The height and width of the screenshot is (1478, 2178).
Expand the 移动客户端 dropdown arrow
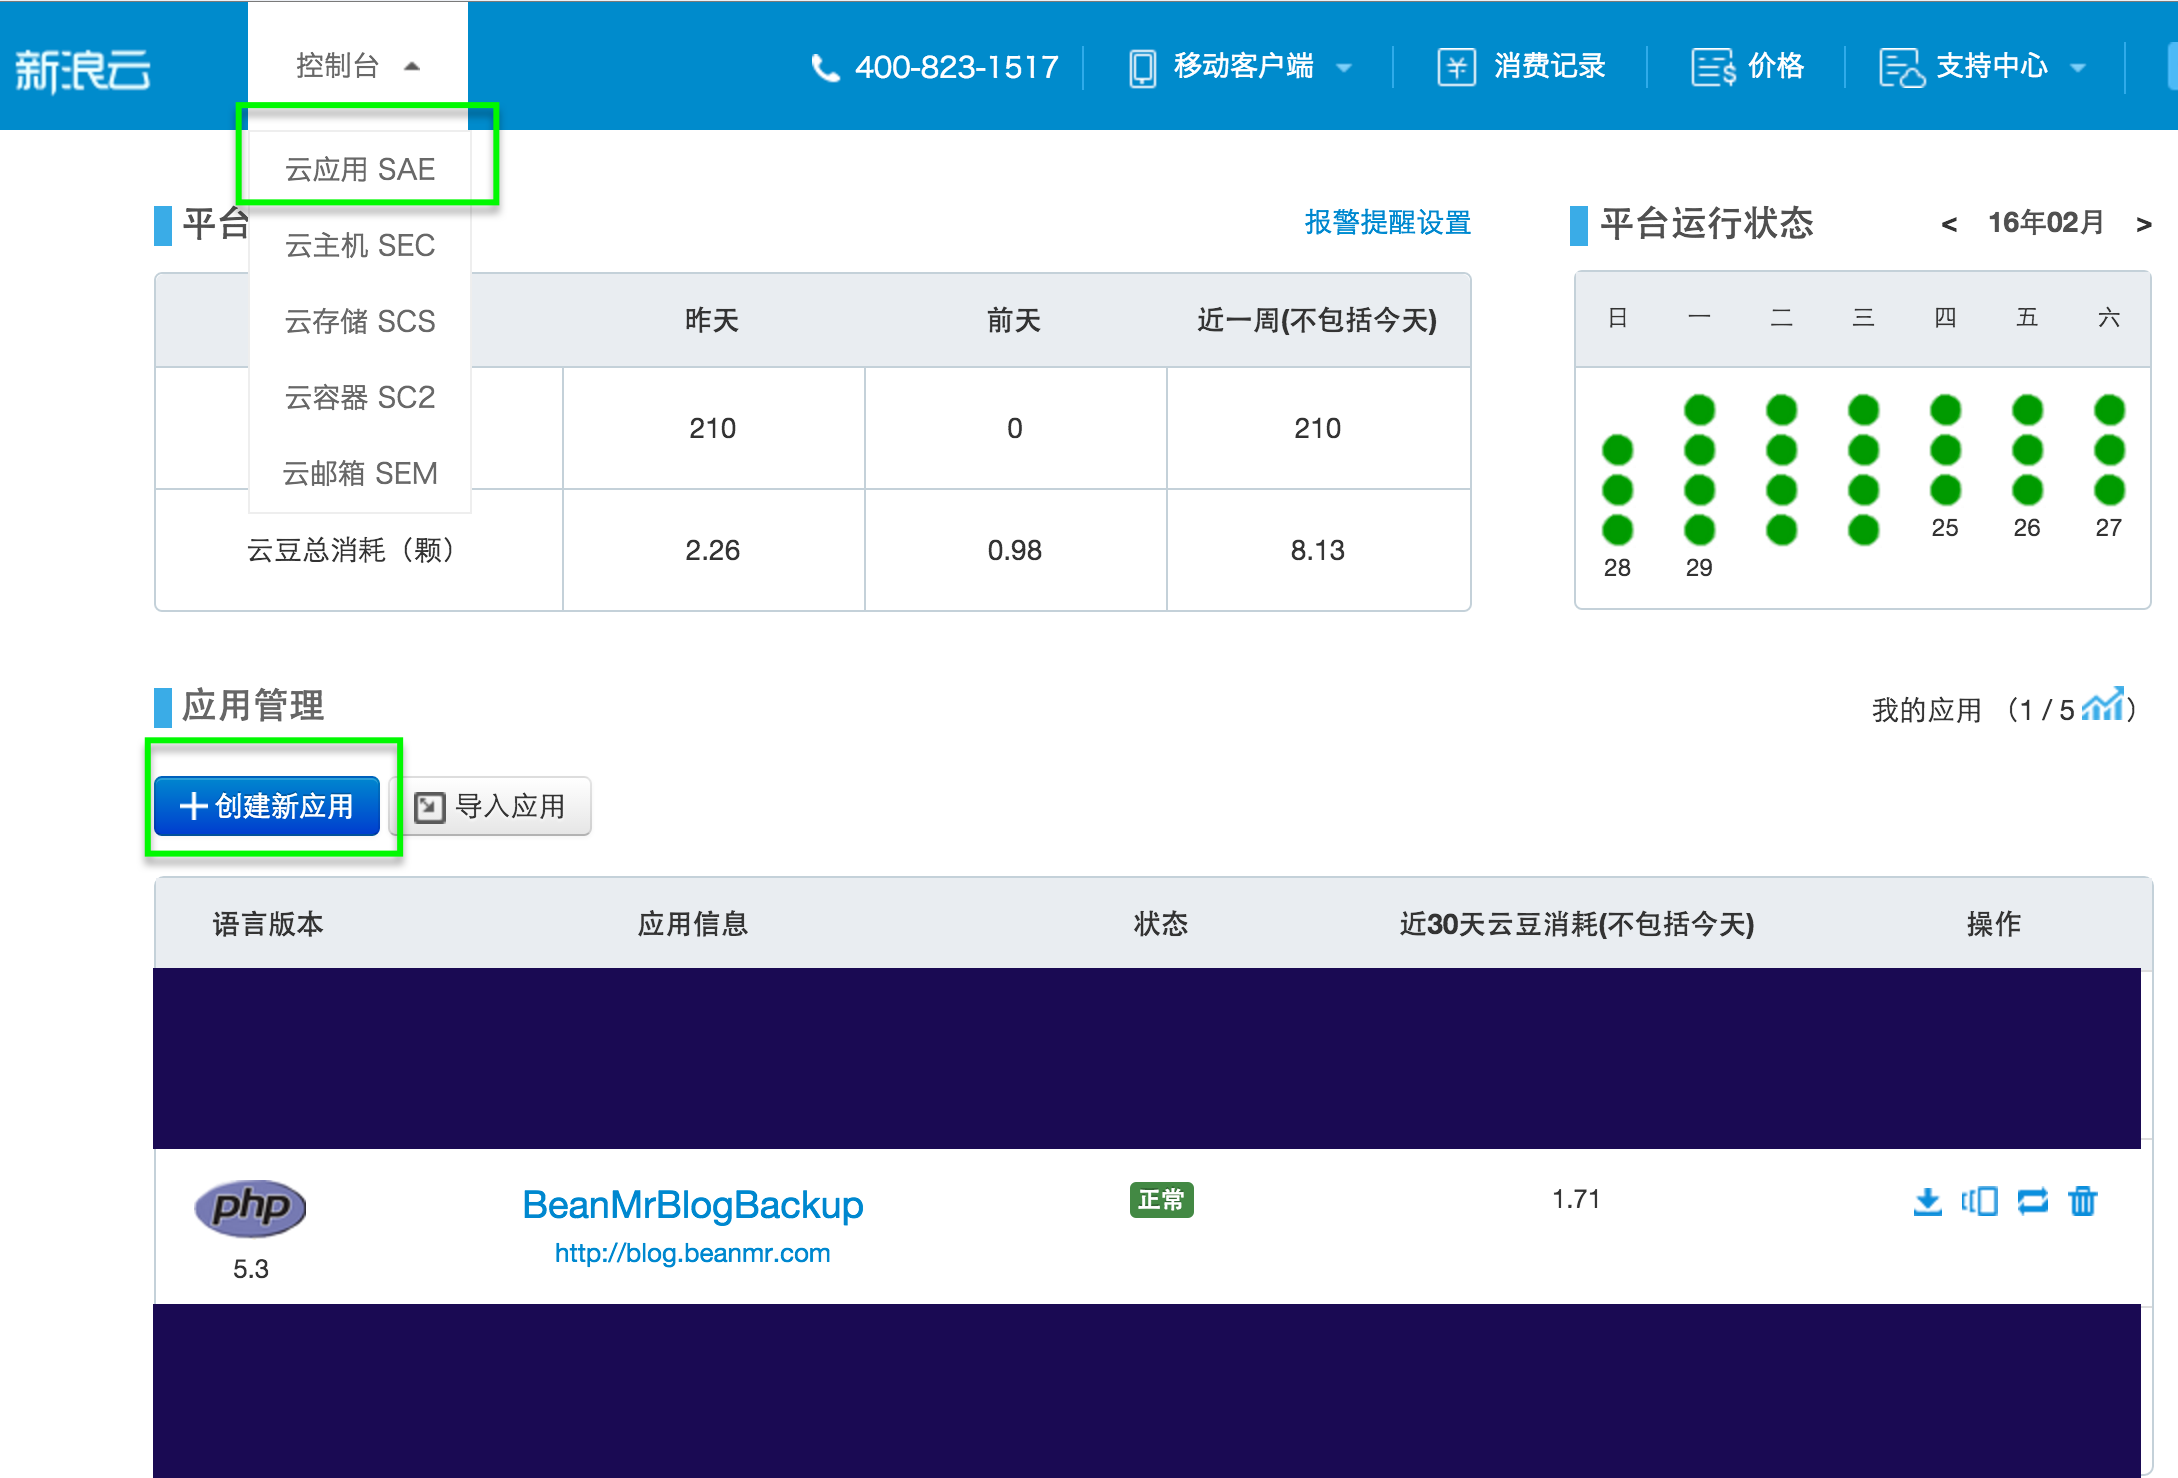click(1344, 68)
